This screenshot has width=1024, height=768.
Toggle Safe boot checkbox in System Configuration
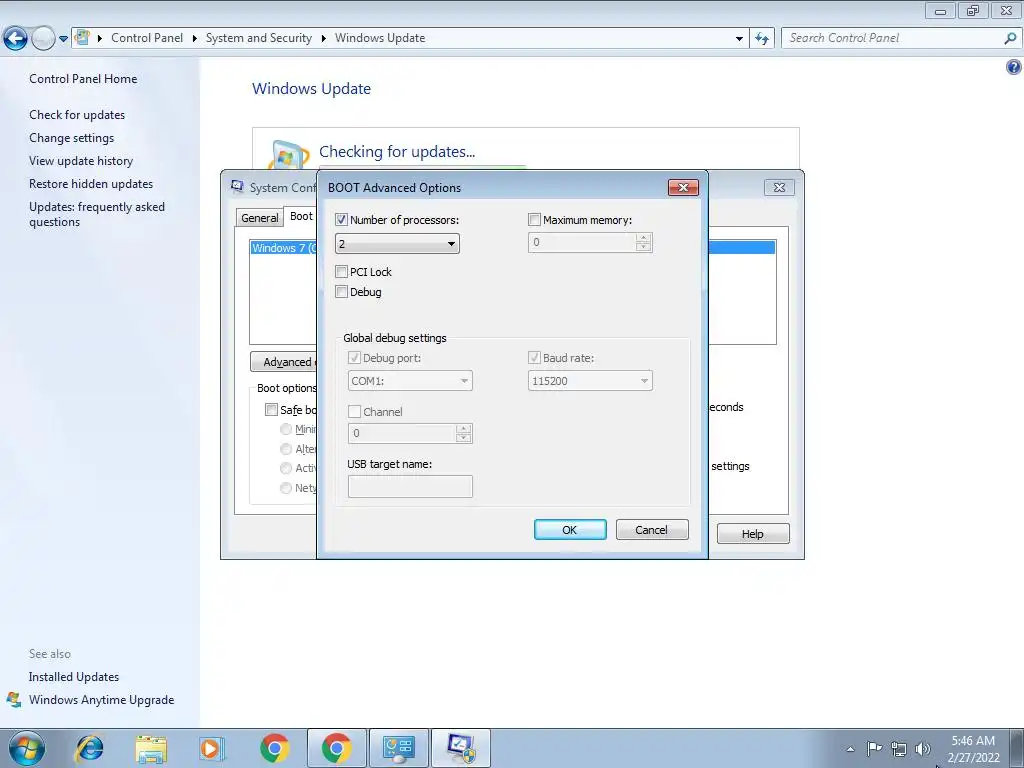(x=271, y=409)
